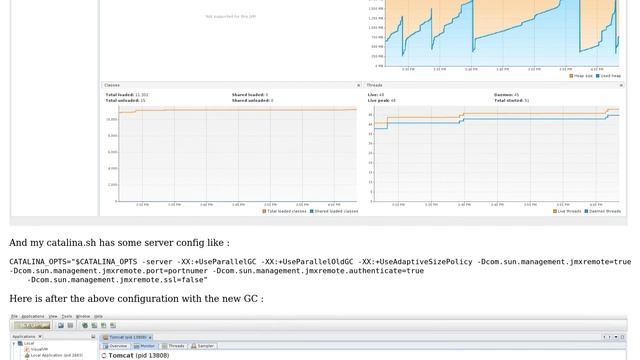Click "Here is after the above configuration" sentence

coord(136,298)
